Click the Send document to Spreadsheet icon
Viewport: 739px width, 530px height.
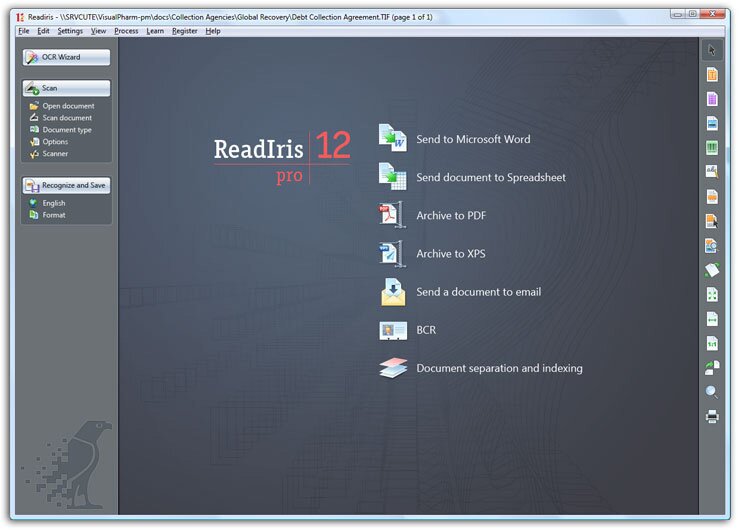point(393,177)
